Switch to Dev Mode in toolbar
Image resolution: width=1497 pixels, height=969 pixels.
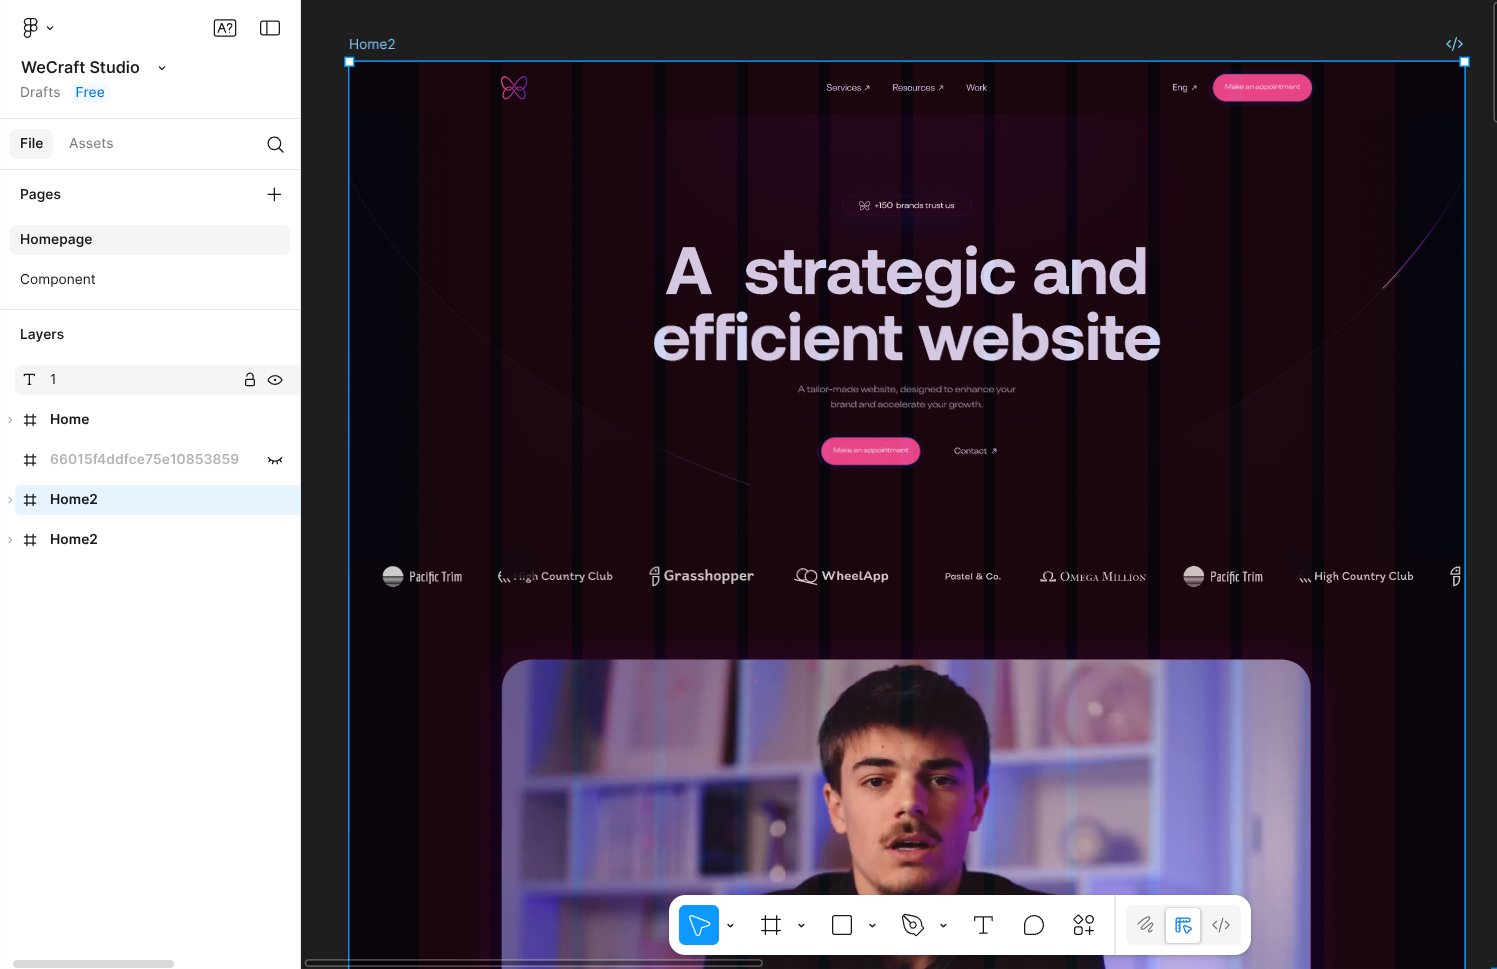pyautogui.click(x=1221, y=925)
